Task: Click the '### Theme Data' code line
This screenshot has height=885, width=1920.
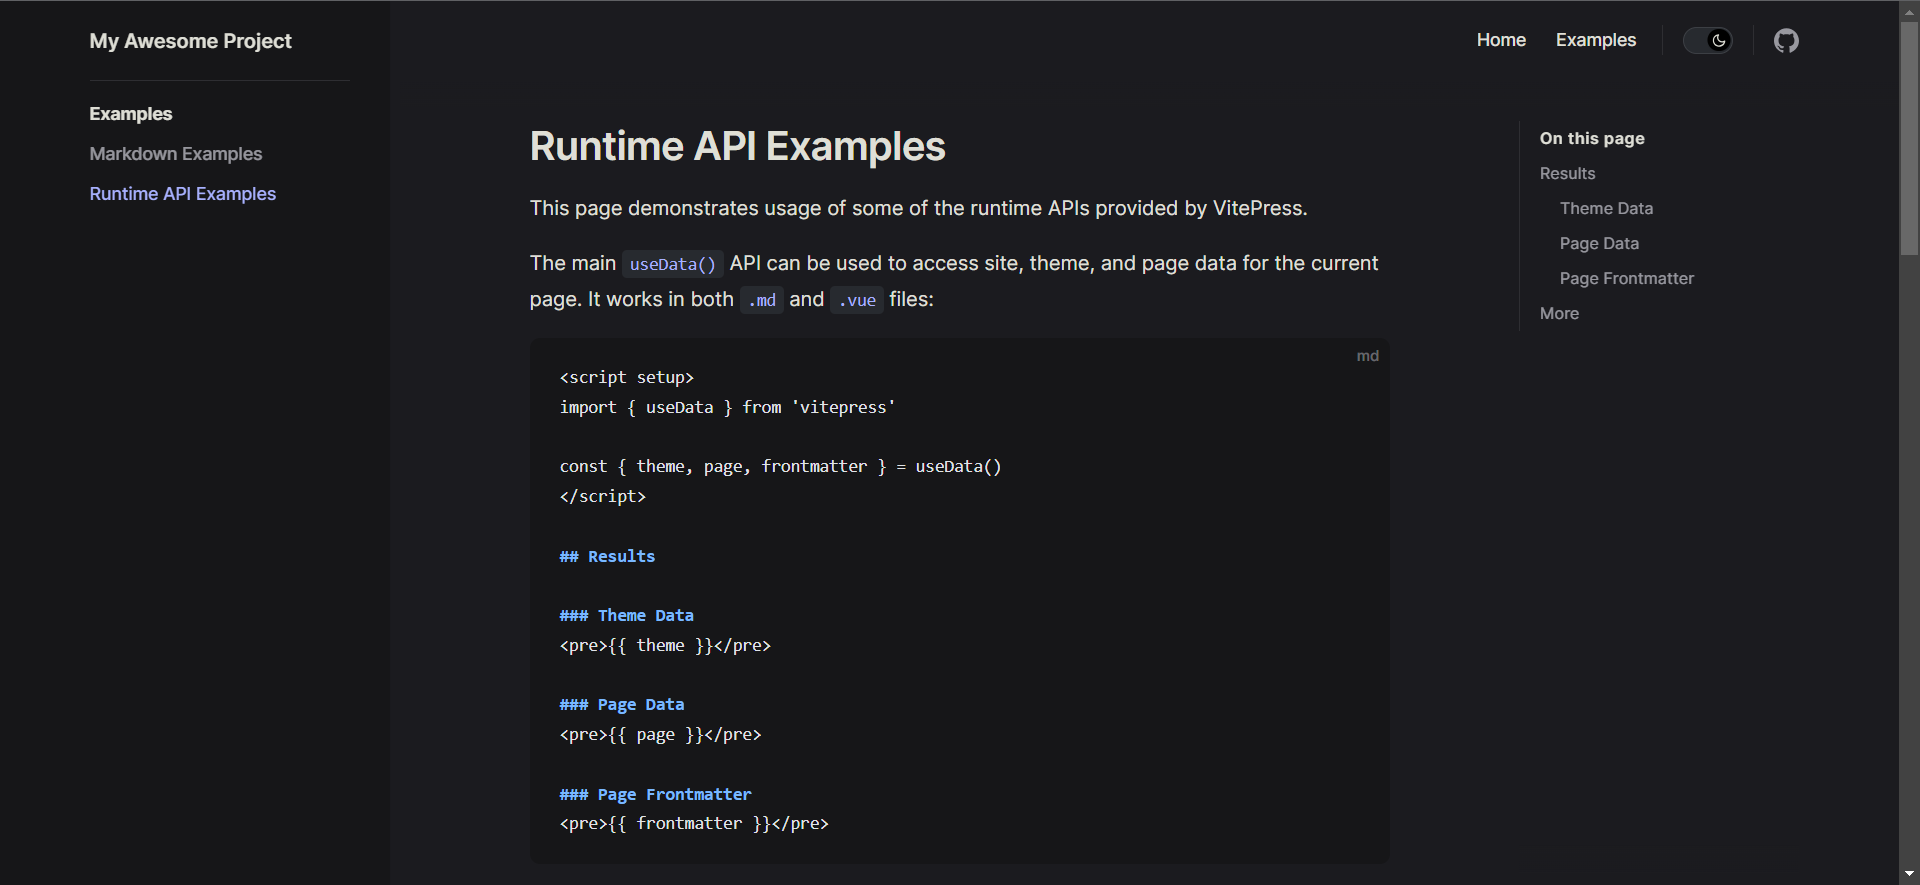Action: pos(627,615)
